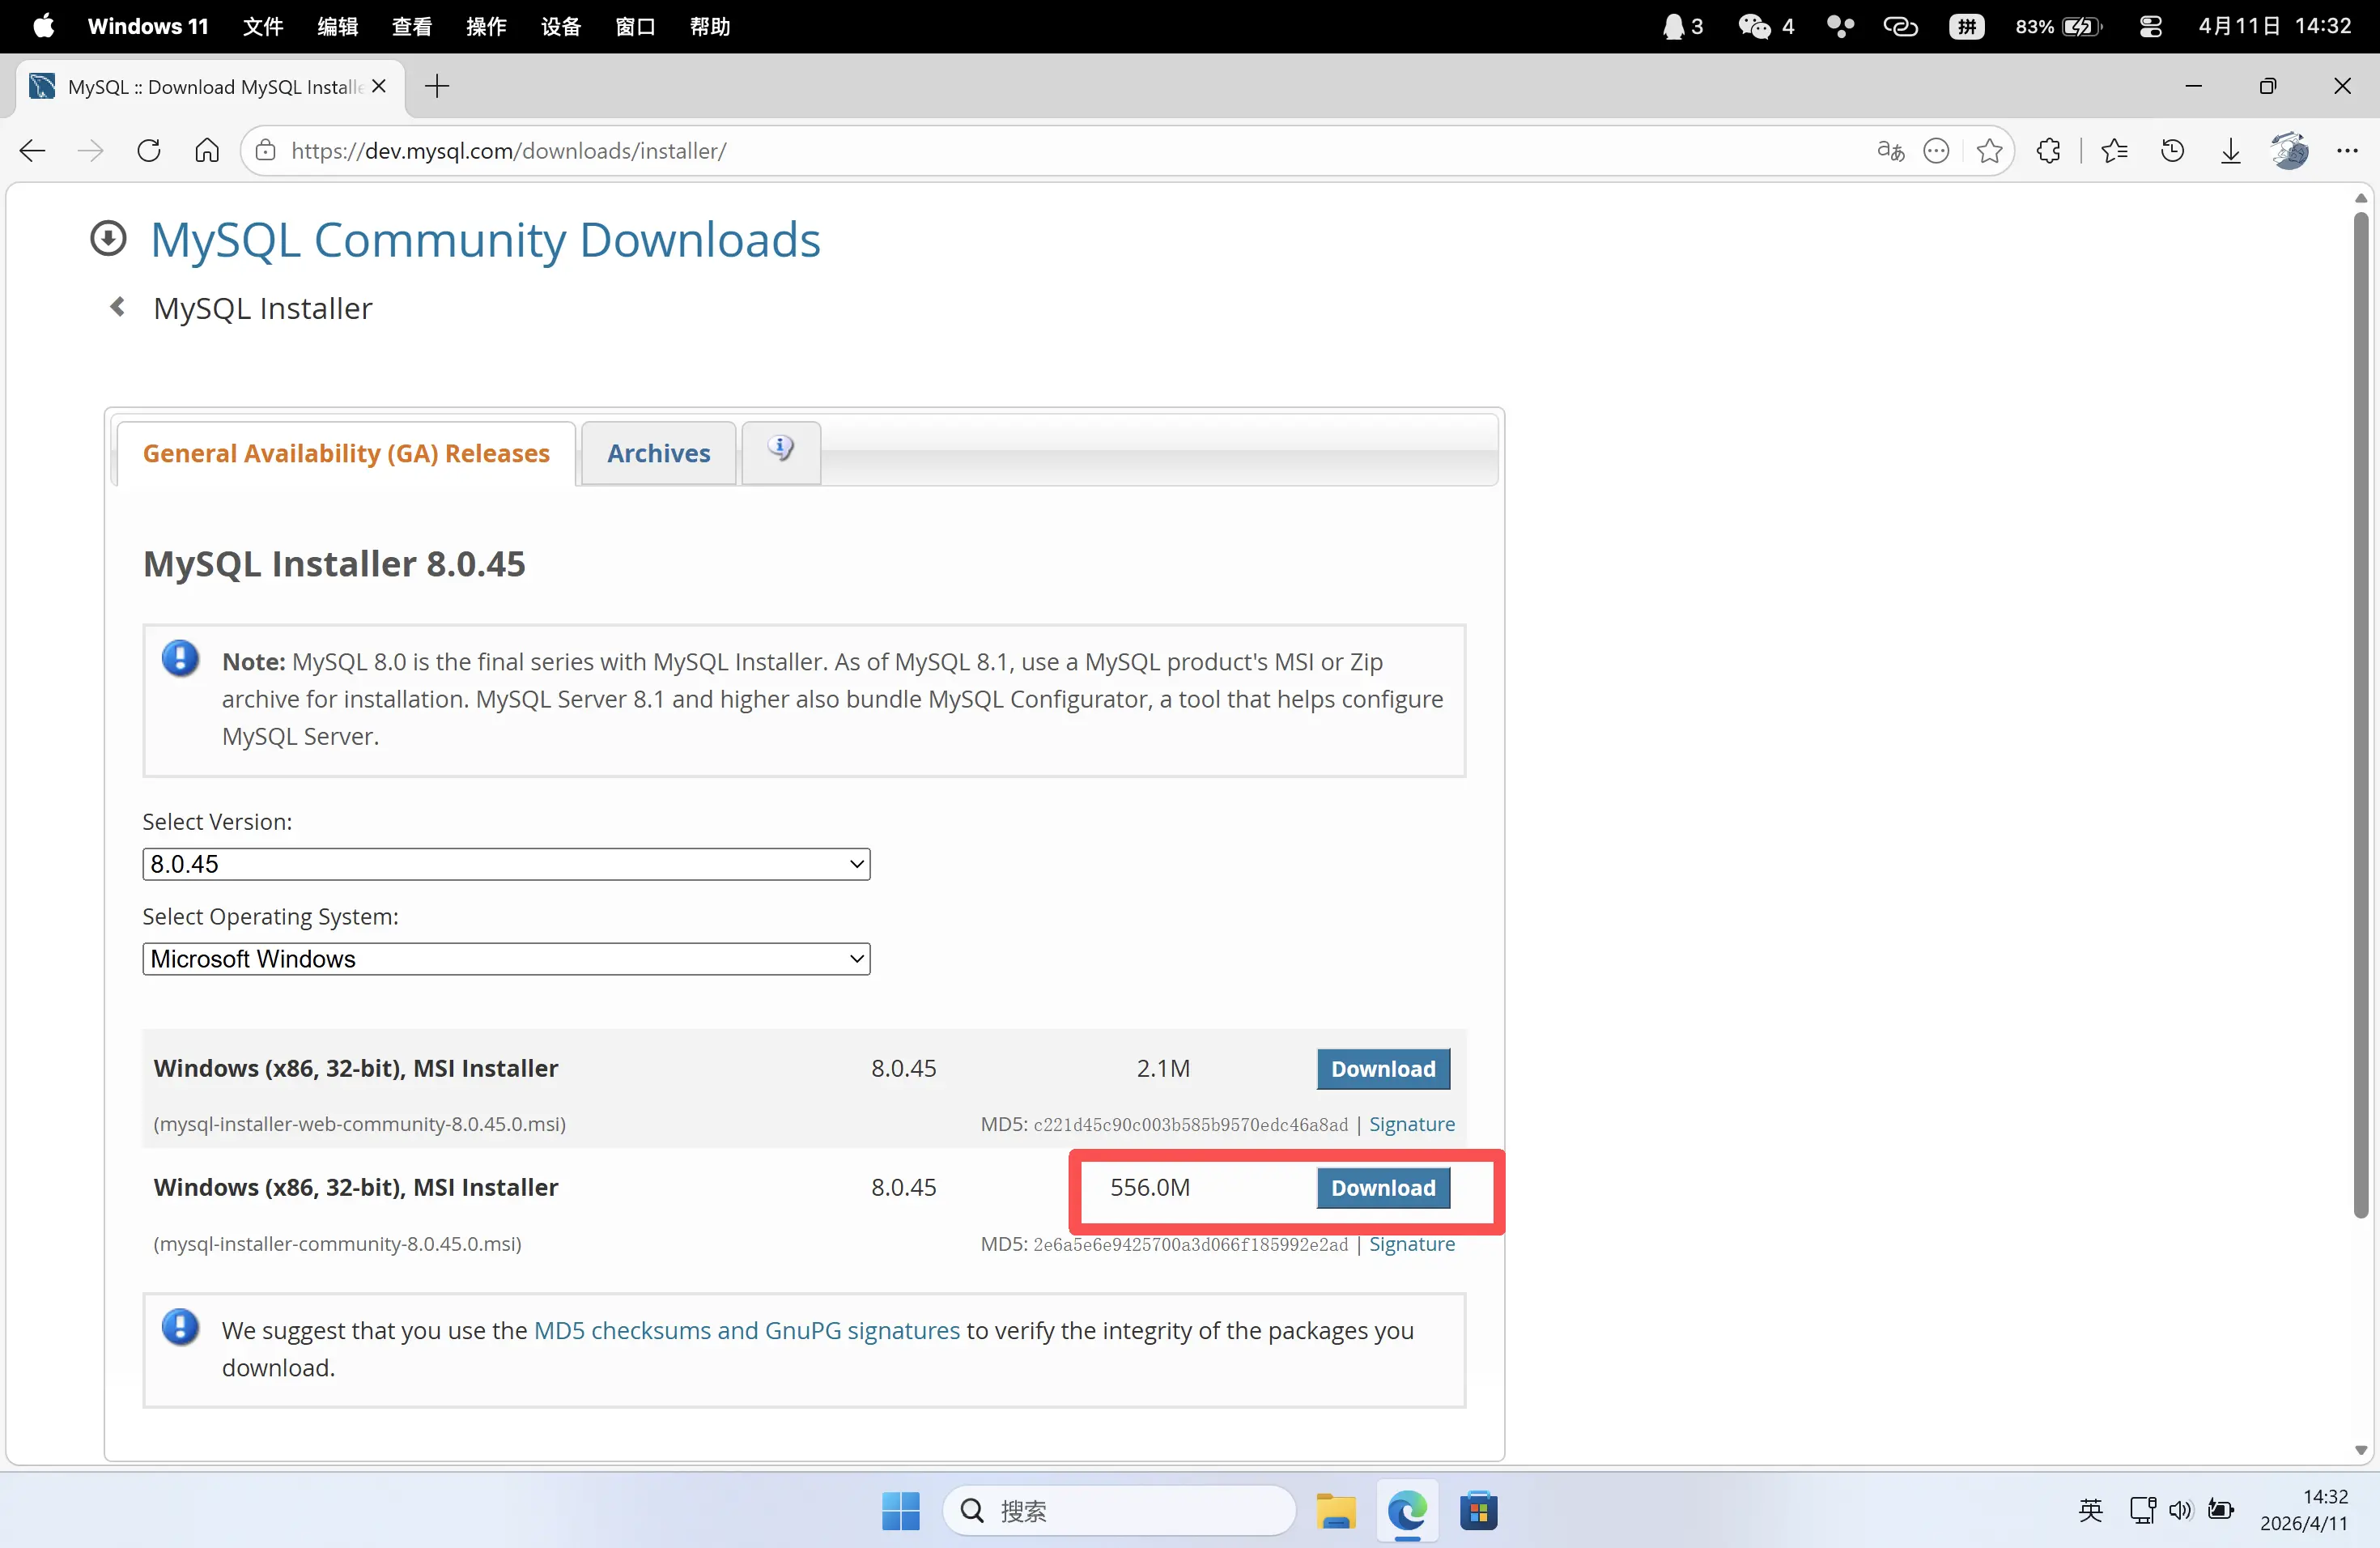Open browser downloads arrow icon
Screen dimensions: 2380x1548
coord(2230,151)
